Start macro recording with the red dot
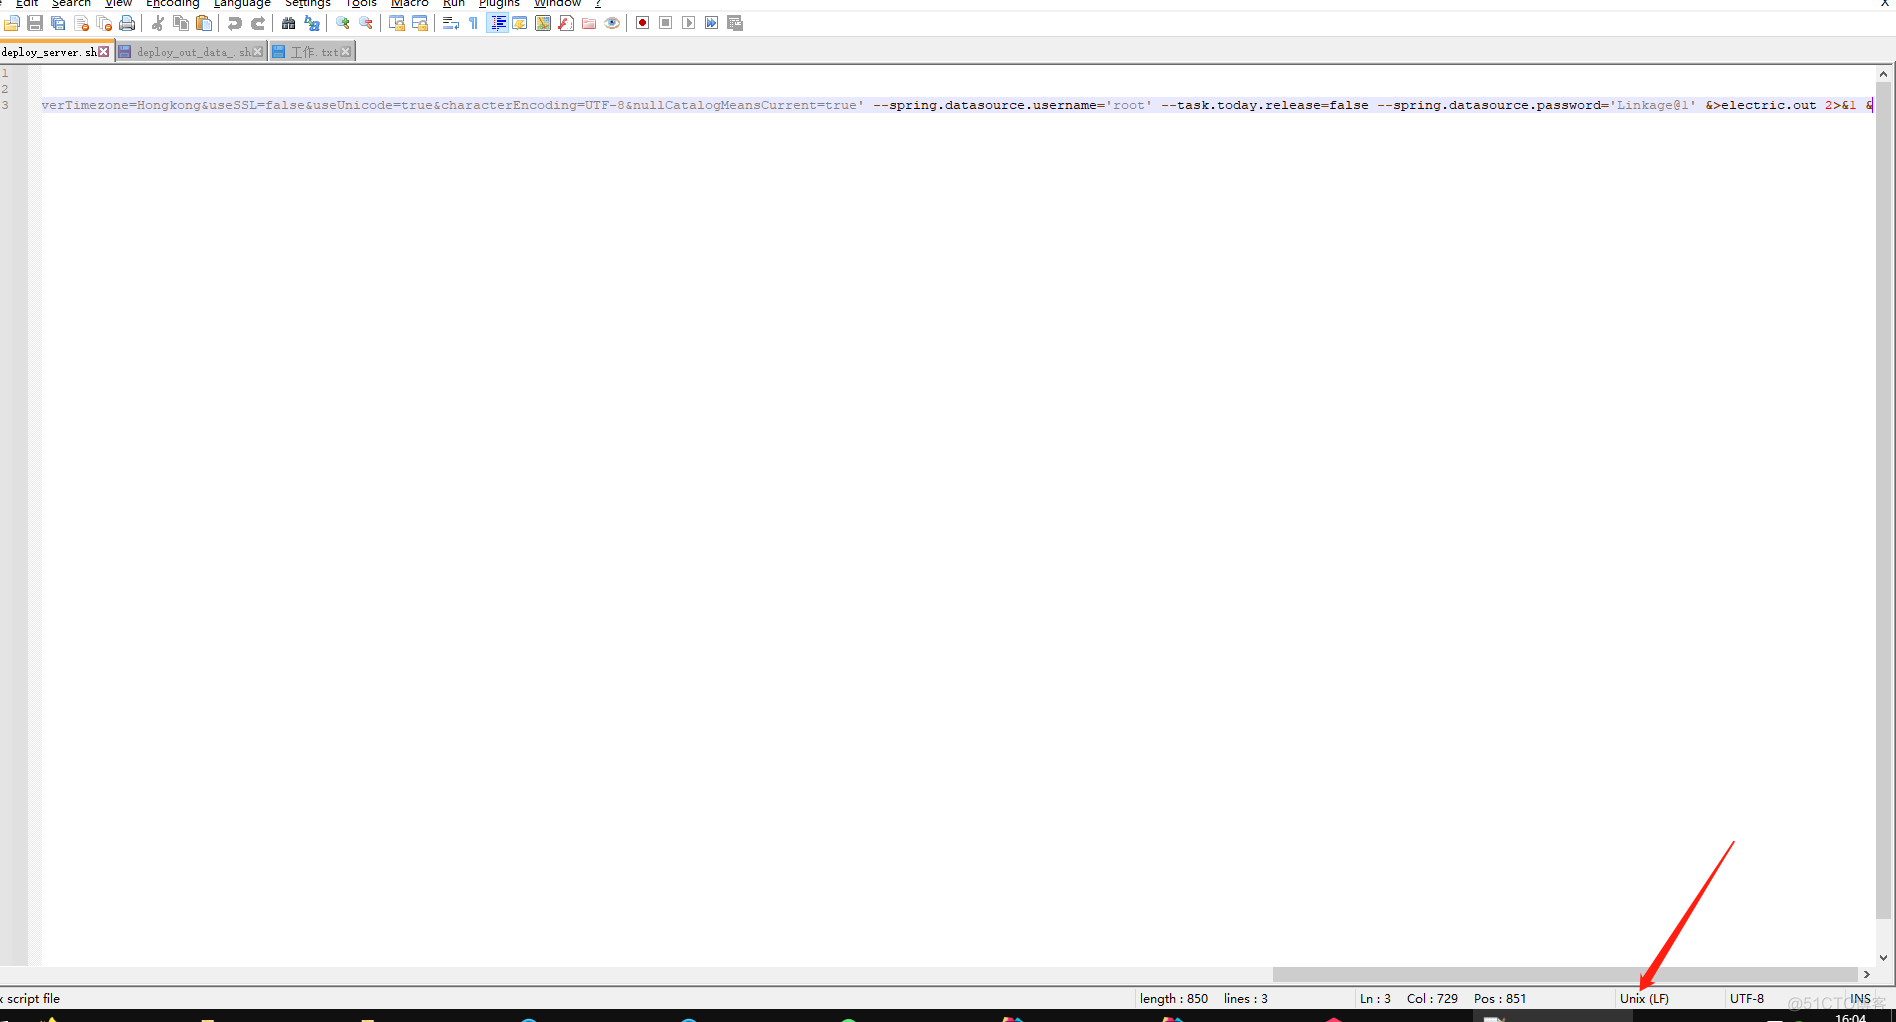 [643, 23]
